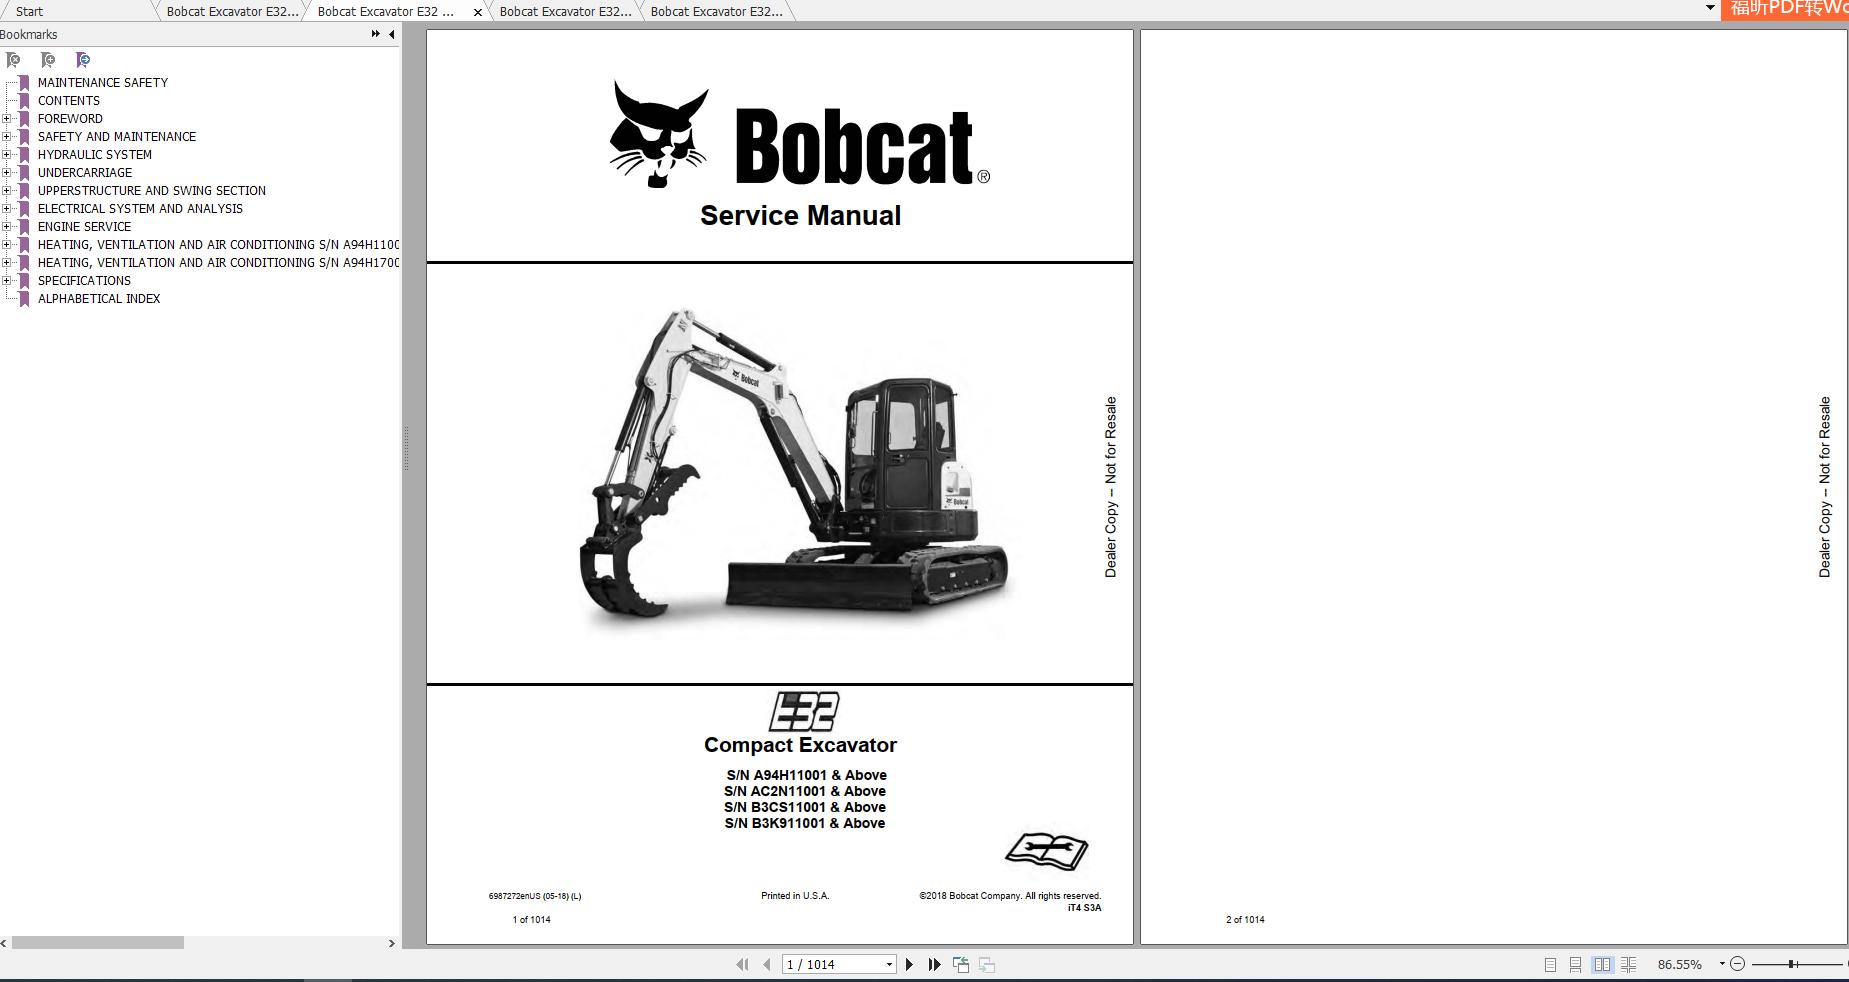Expand the HYDRAULIC SYSTEM bookmark
Viewport: 1849px width, 982px height.
tap(8, 154)
